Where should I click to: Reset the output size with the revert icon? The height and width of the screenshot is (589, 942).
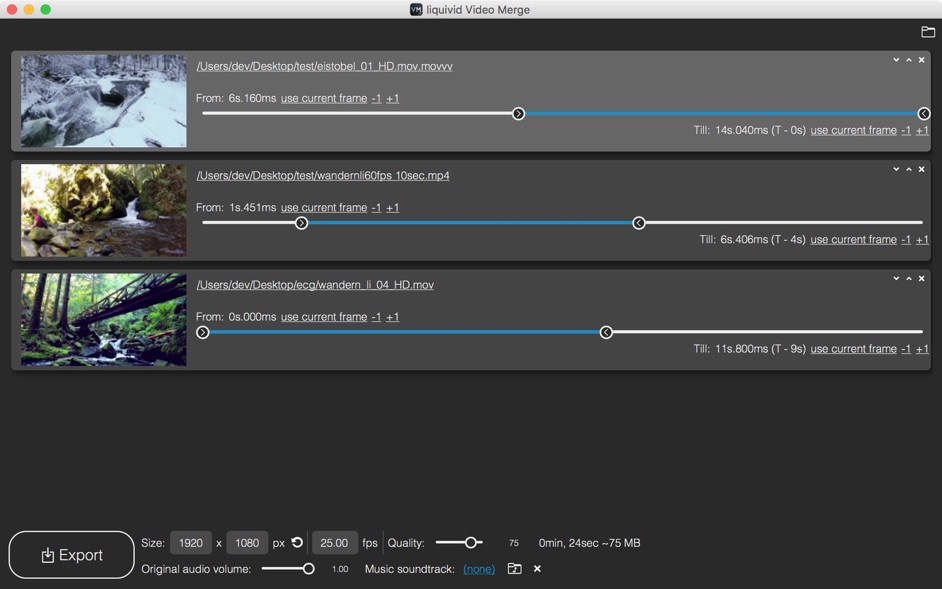(x=297, y=542)
